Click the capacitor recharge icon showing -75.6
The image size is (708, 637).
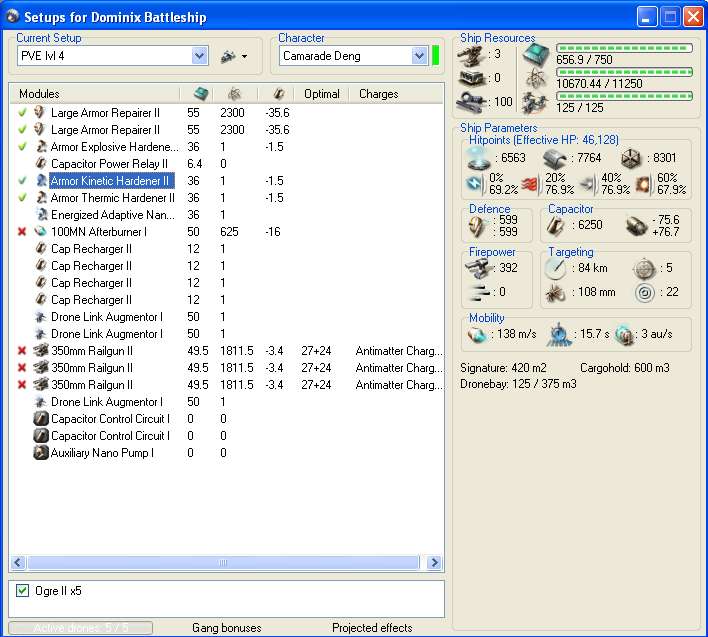(637, 226)
